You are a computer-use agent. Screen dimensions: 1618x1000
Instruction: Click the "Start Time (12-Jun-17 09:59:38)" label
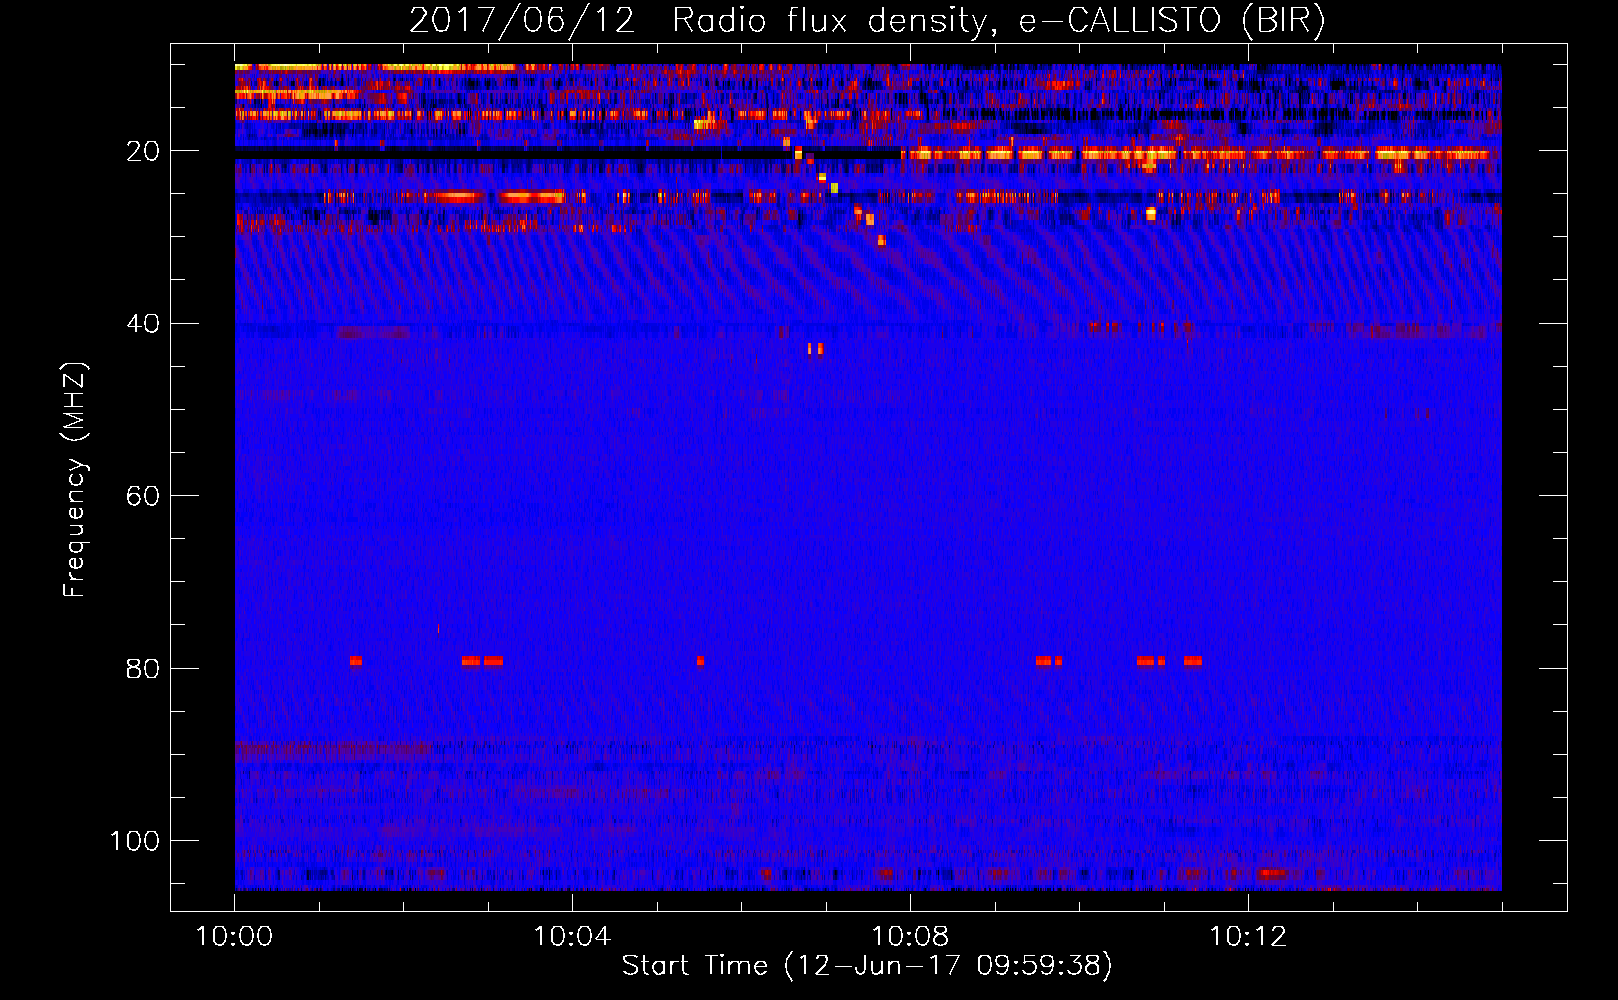pyautogui.click(x=867, y=966)
